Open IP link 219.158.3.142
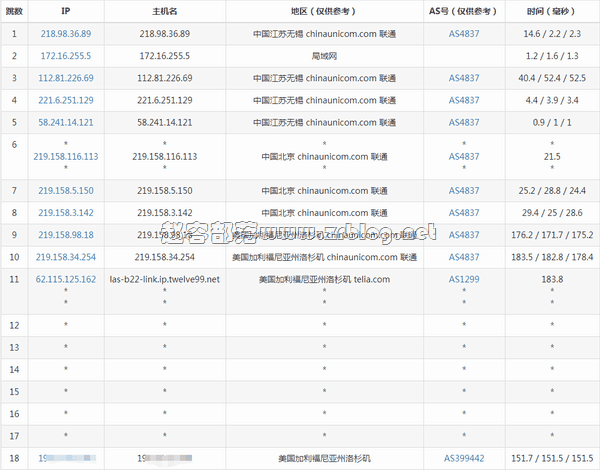Screen dimensions: 600x470 pyautogui.click(x=66, y=213)
